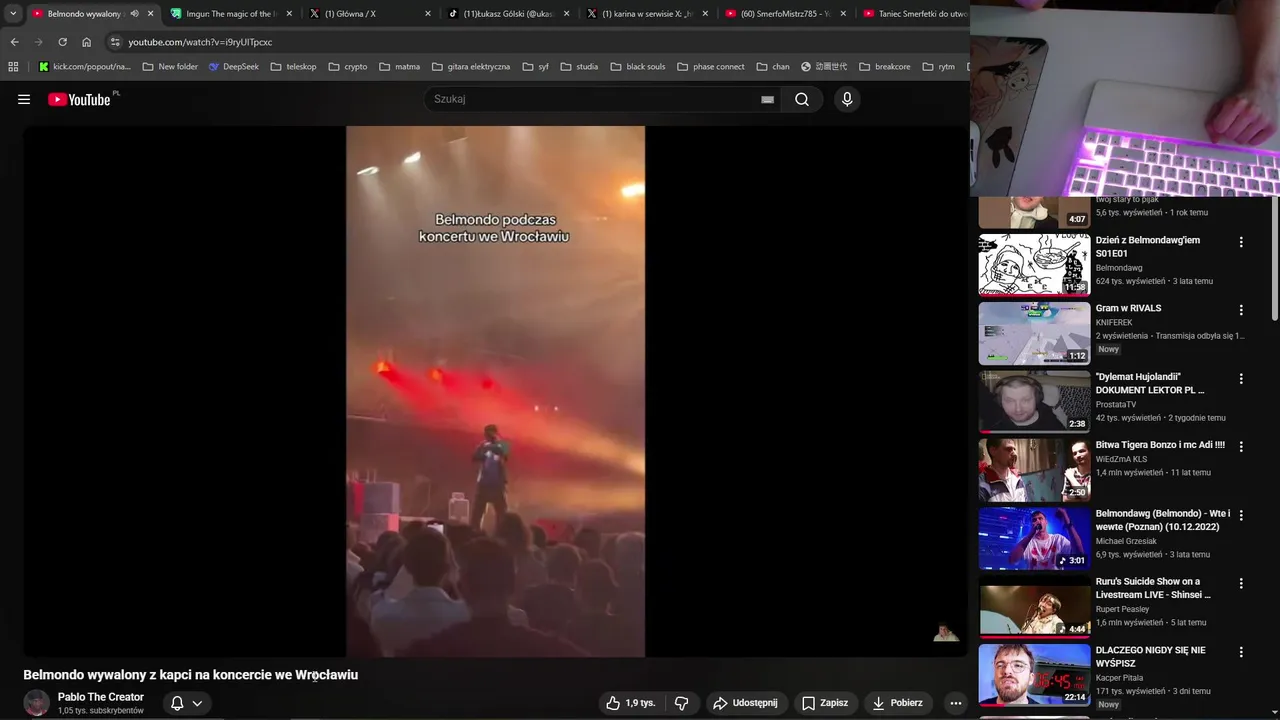This screenshot has width=1280, height=720.
Task: Open the Bitwa Tigera Bonzo i mc Adi thumbnail
Action: coord(1034,470)
